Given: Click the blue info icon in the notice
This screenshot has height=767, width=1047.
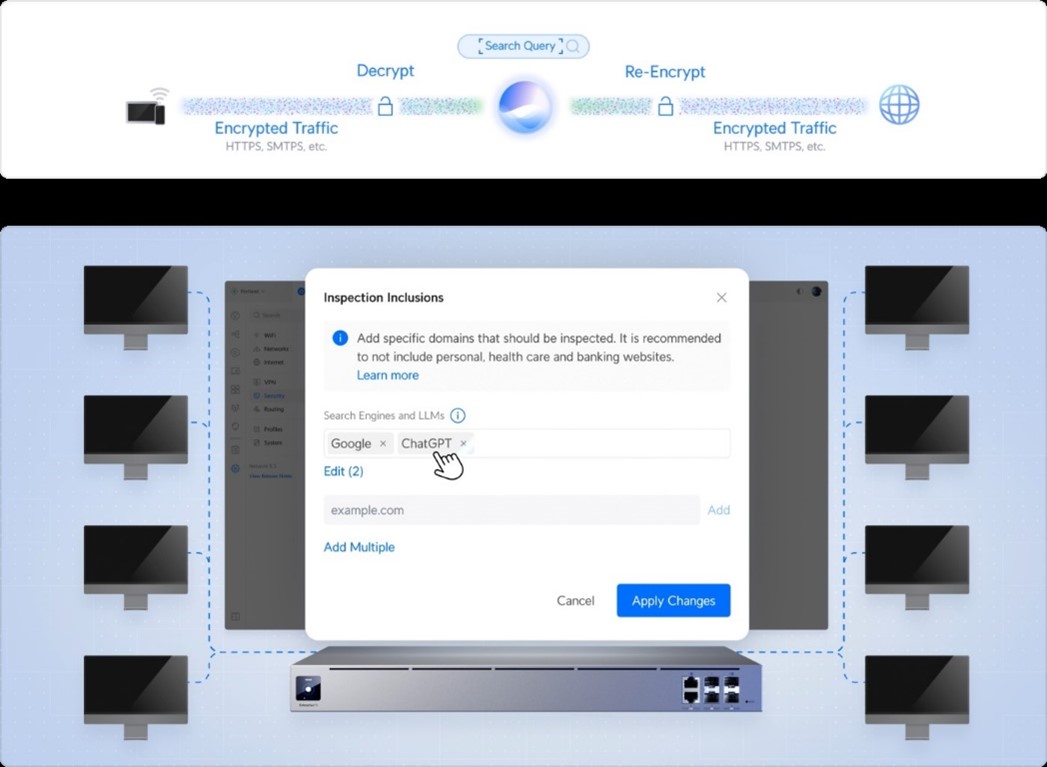Looking at the screenshot, I should coord(340,338).
